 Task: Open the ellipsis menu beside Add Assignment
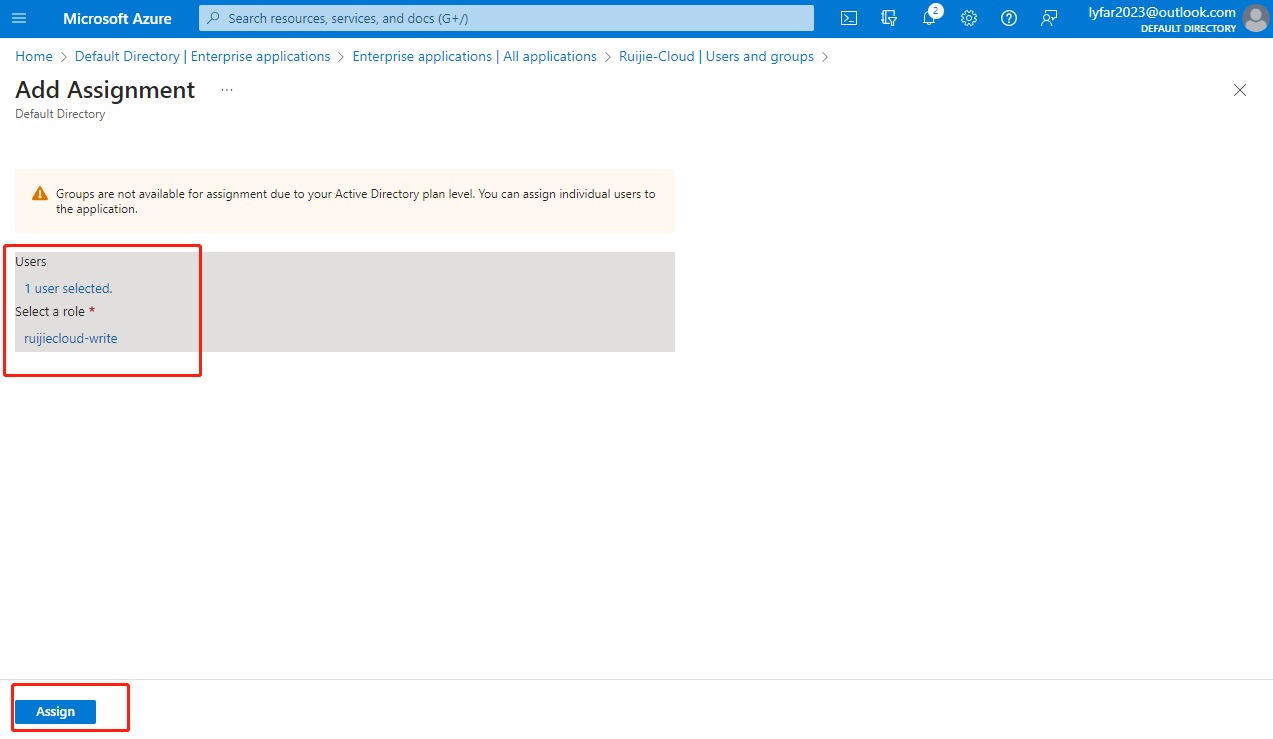pyautogui.click(x=227, y=90)
